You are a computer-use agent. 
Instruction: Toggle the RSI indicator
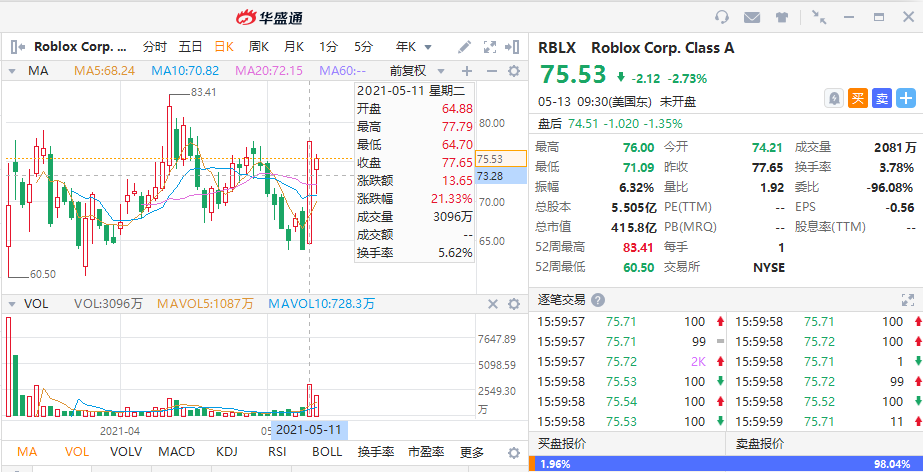click(277, 452)
